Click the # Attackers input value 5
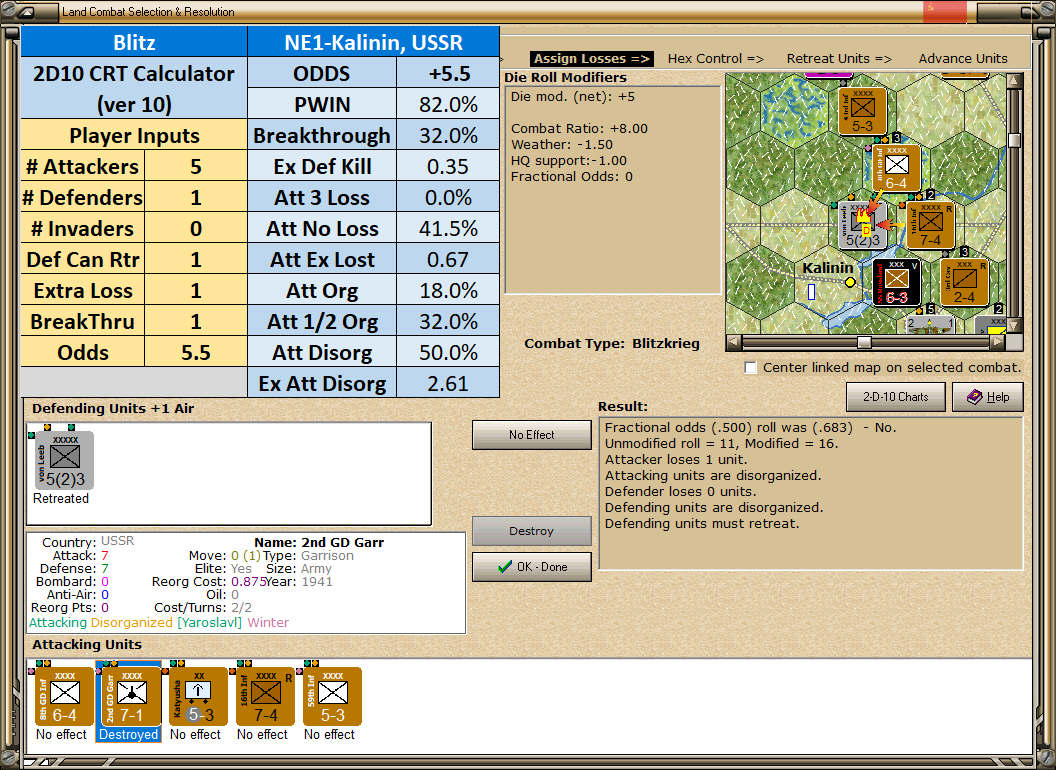1056x770 pixels. click(x=196, y=166)
